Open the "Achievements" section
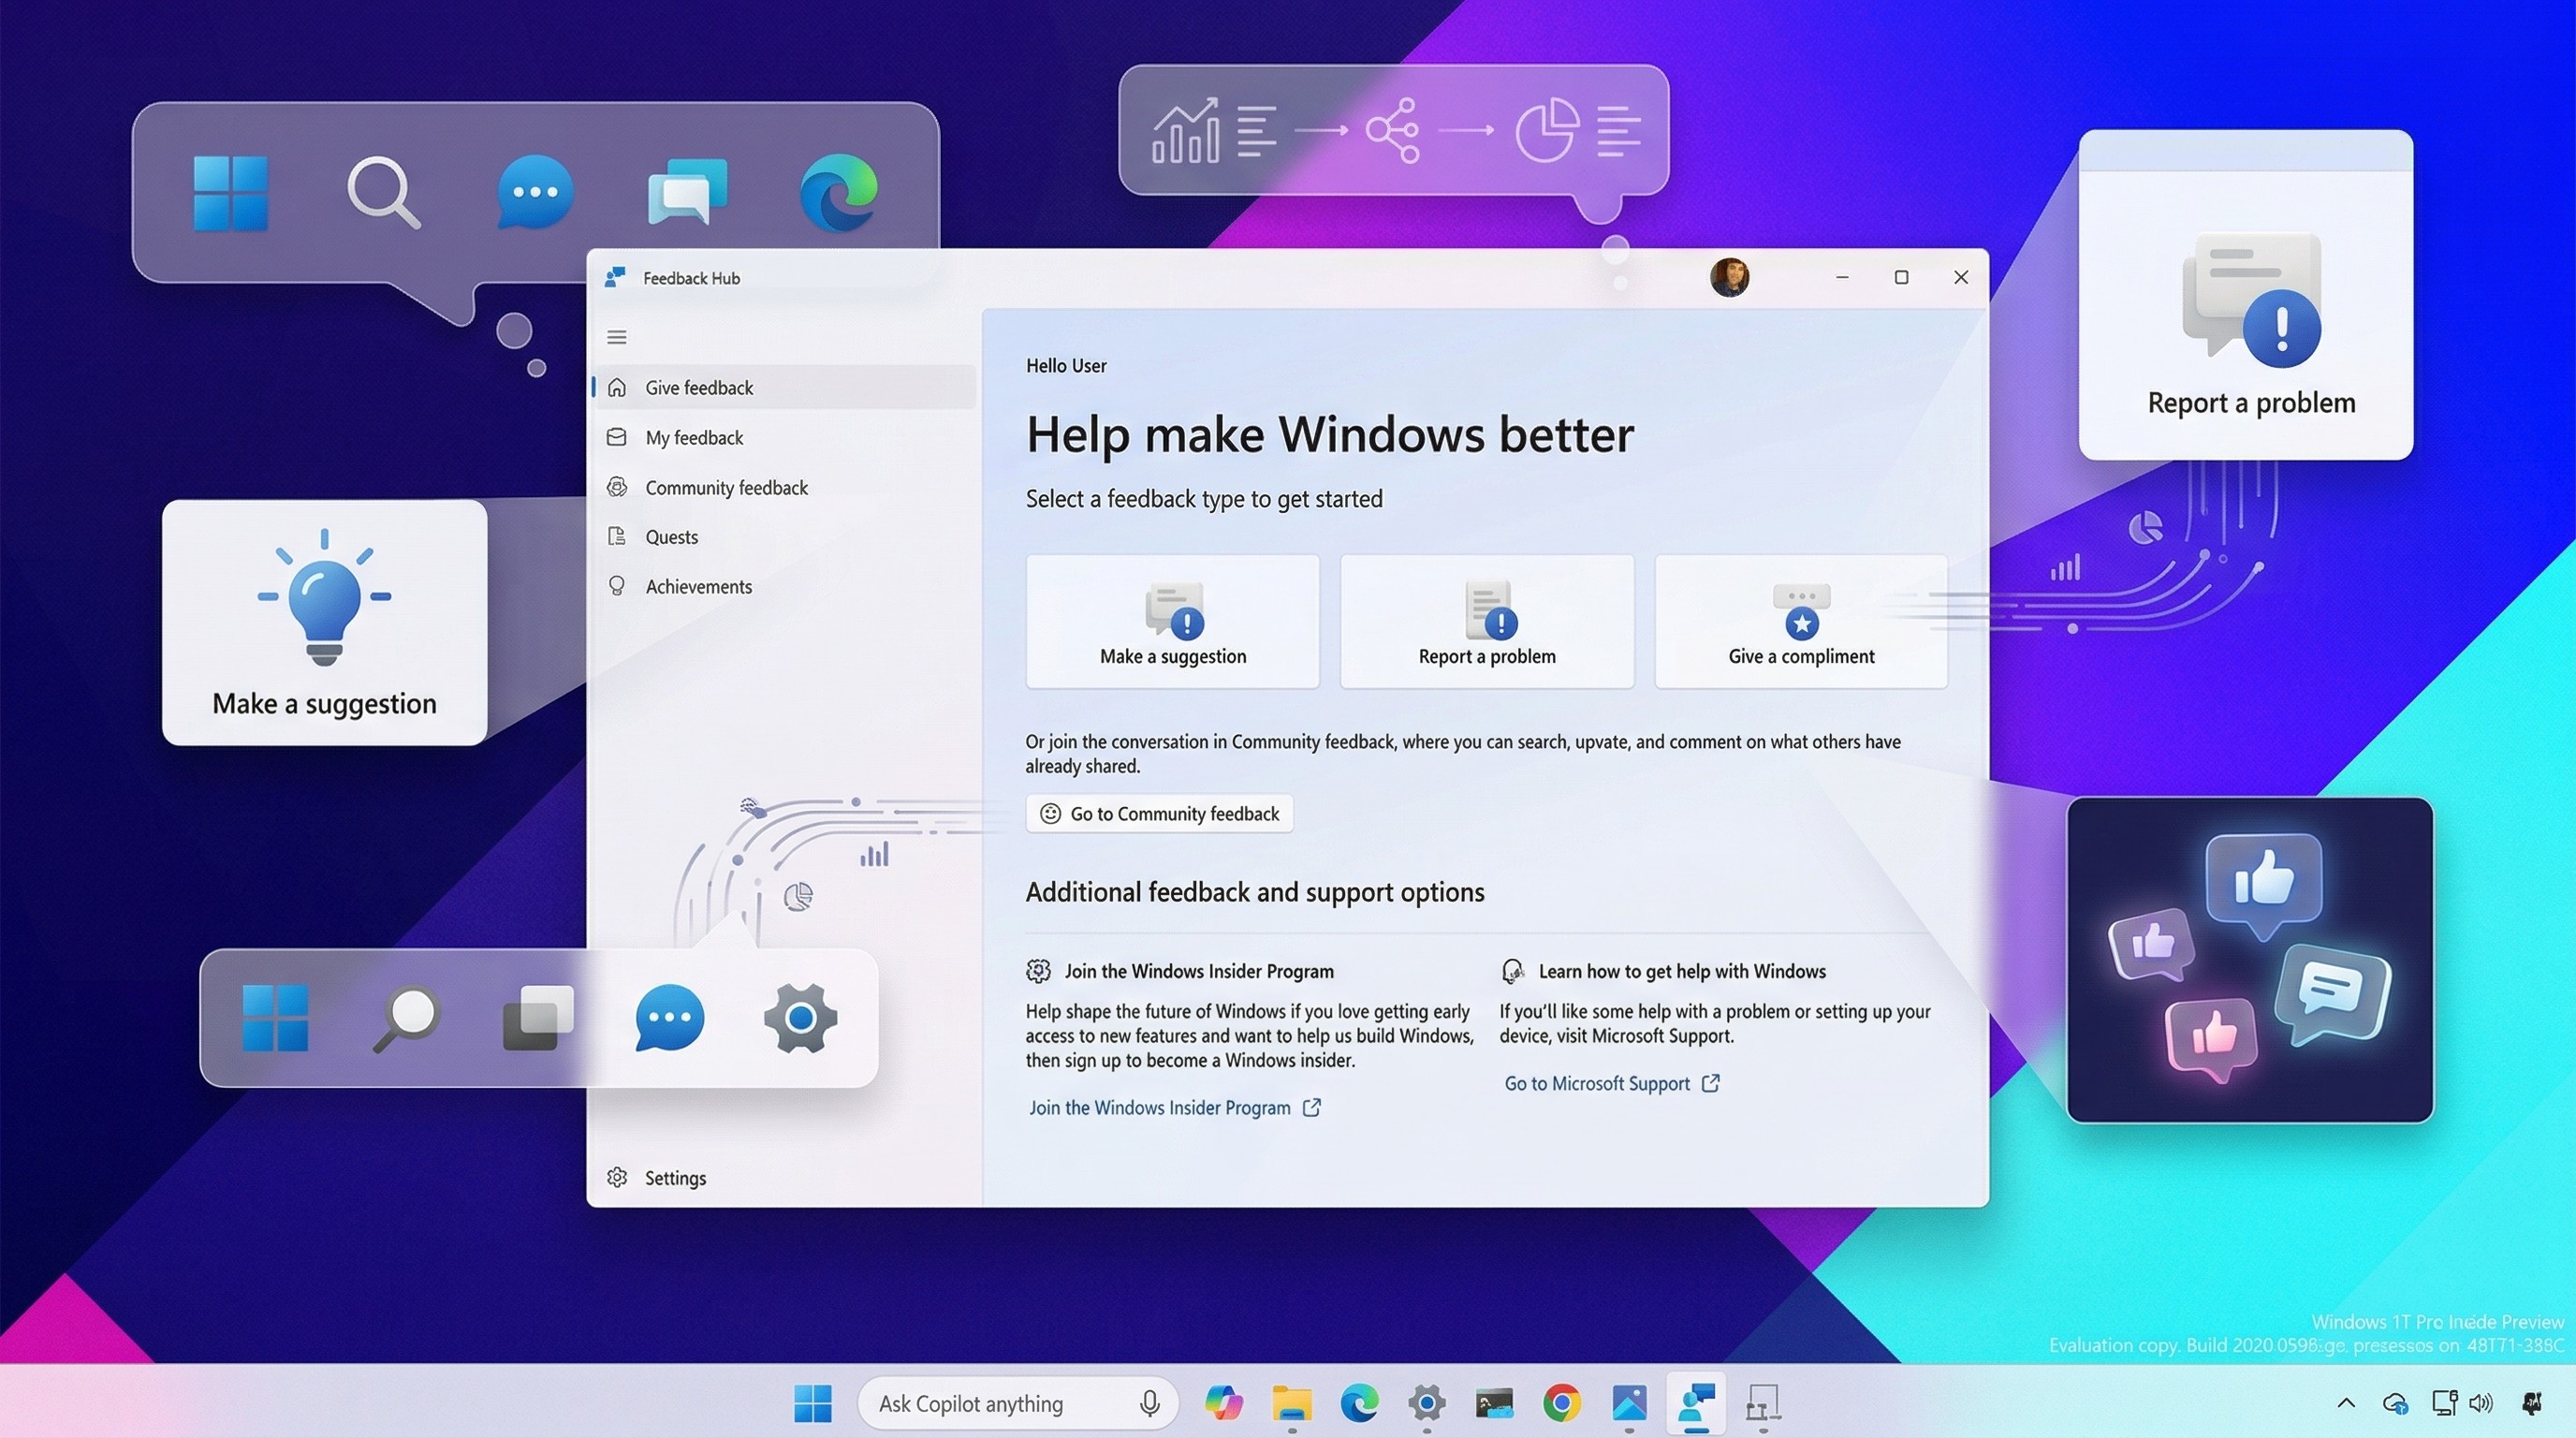 [x=698, y=586]
